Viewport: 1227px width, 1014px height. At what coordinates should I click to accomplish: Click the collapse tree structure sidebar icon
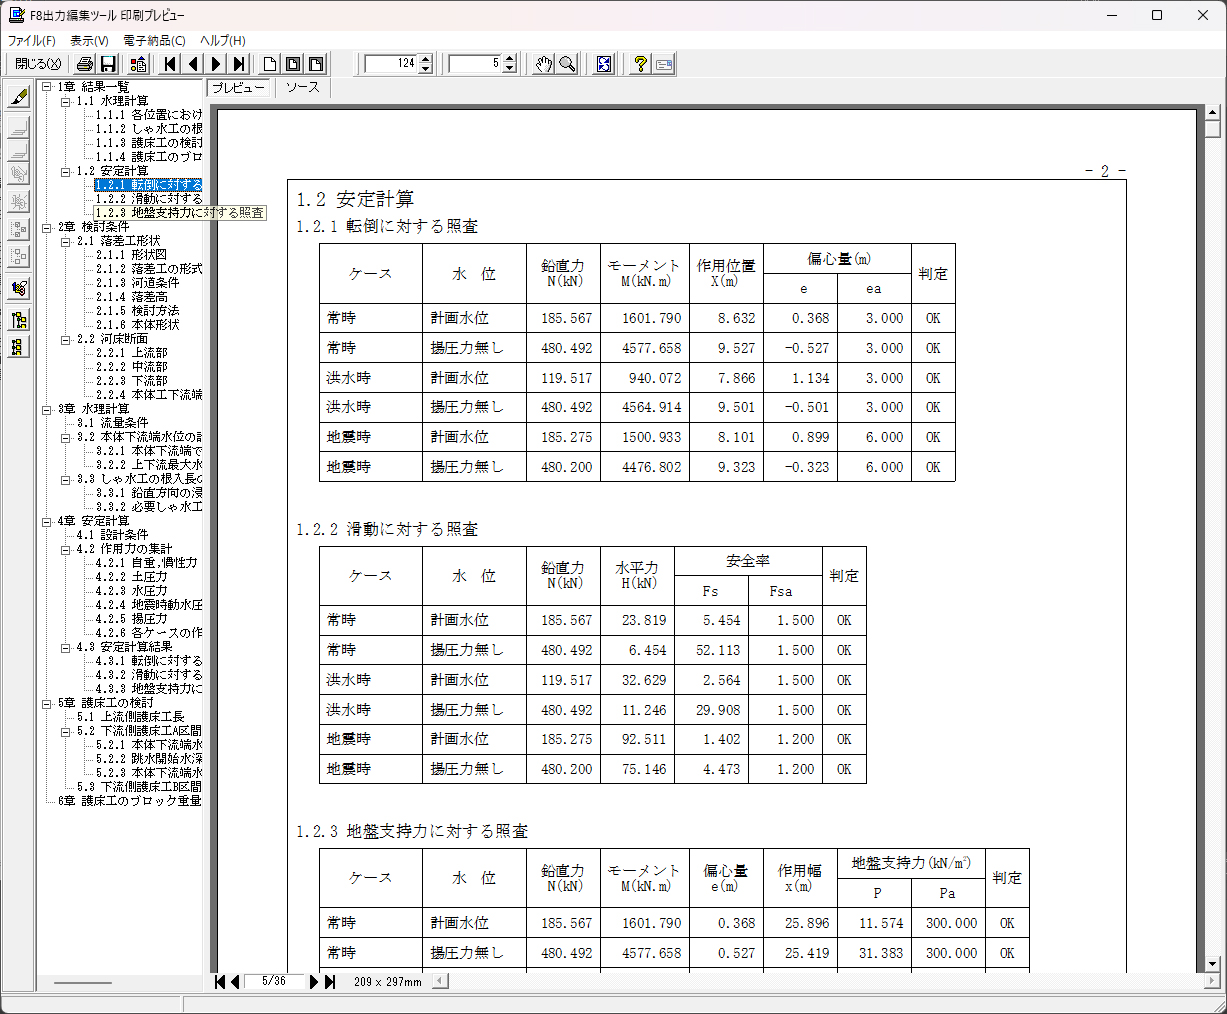coord(18,347)
